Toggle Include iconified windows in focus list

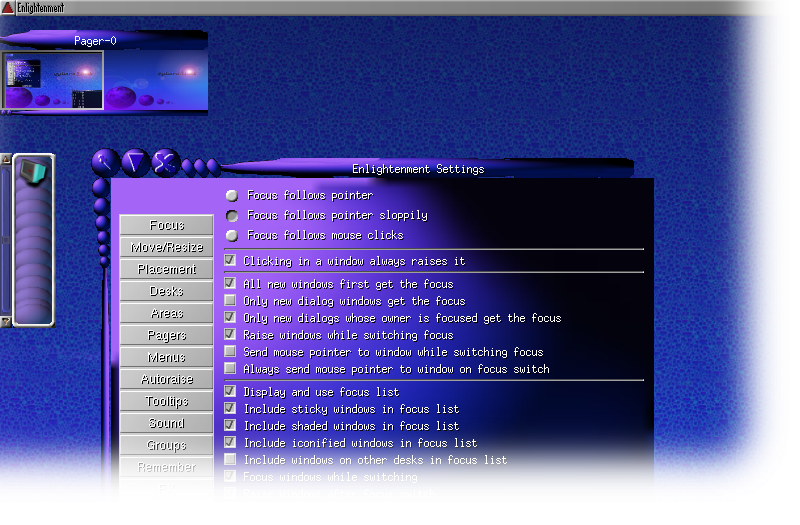[x=230, y=442]
